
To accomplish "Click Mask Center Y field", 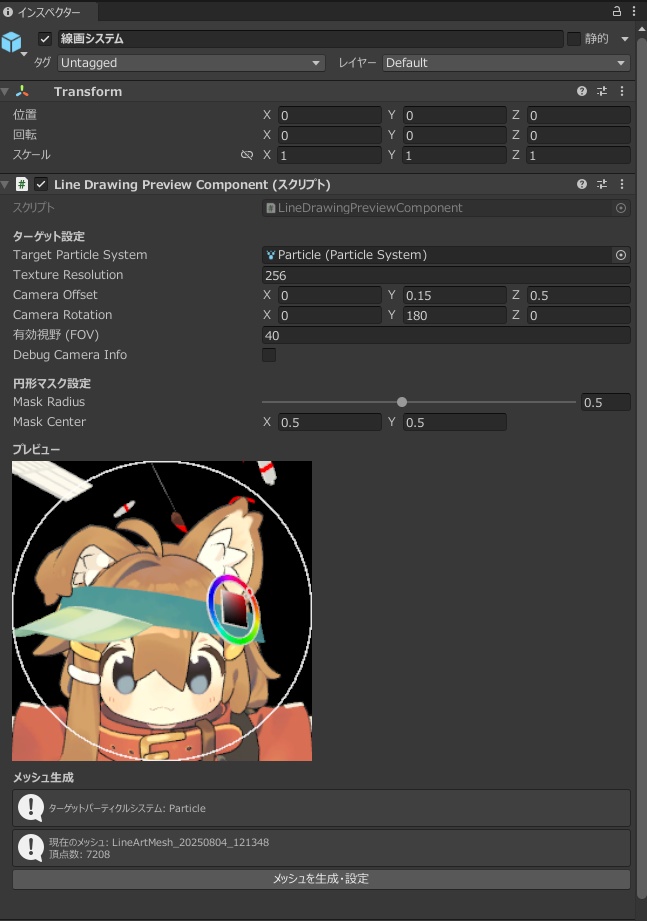I will coord(454,422).
